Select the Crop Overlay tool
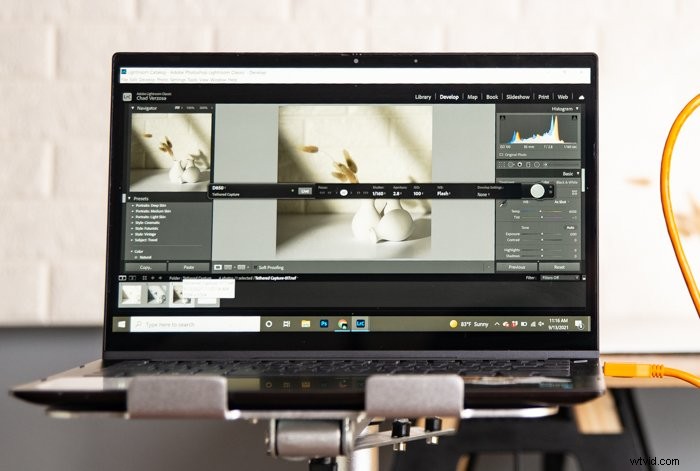 coord(502,165)
